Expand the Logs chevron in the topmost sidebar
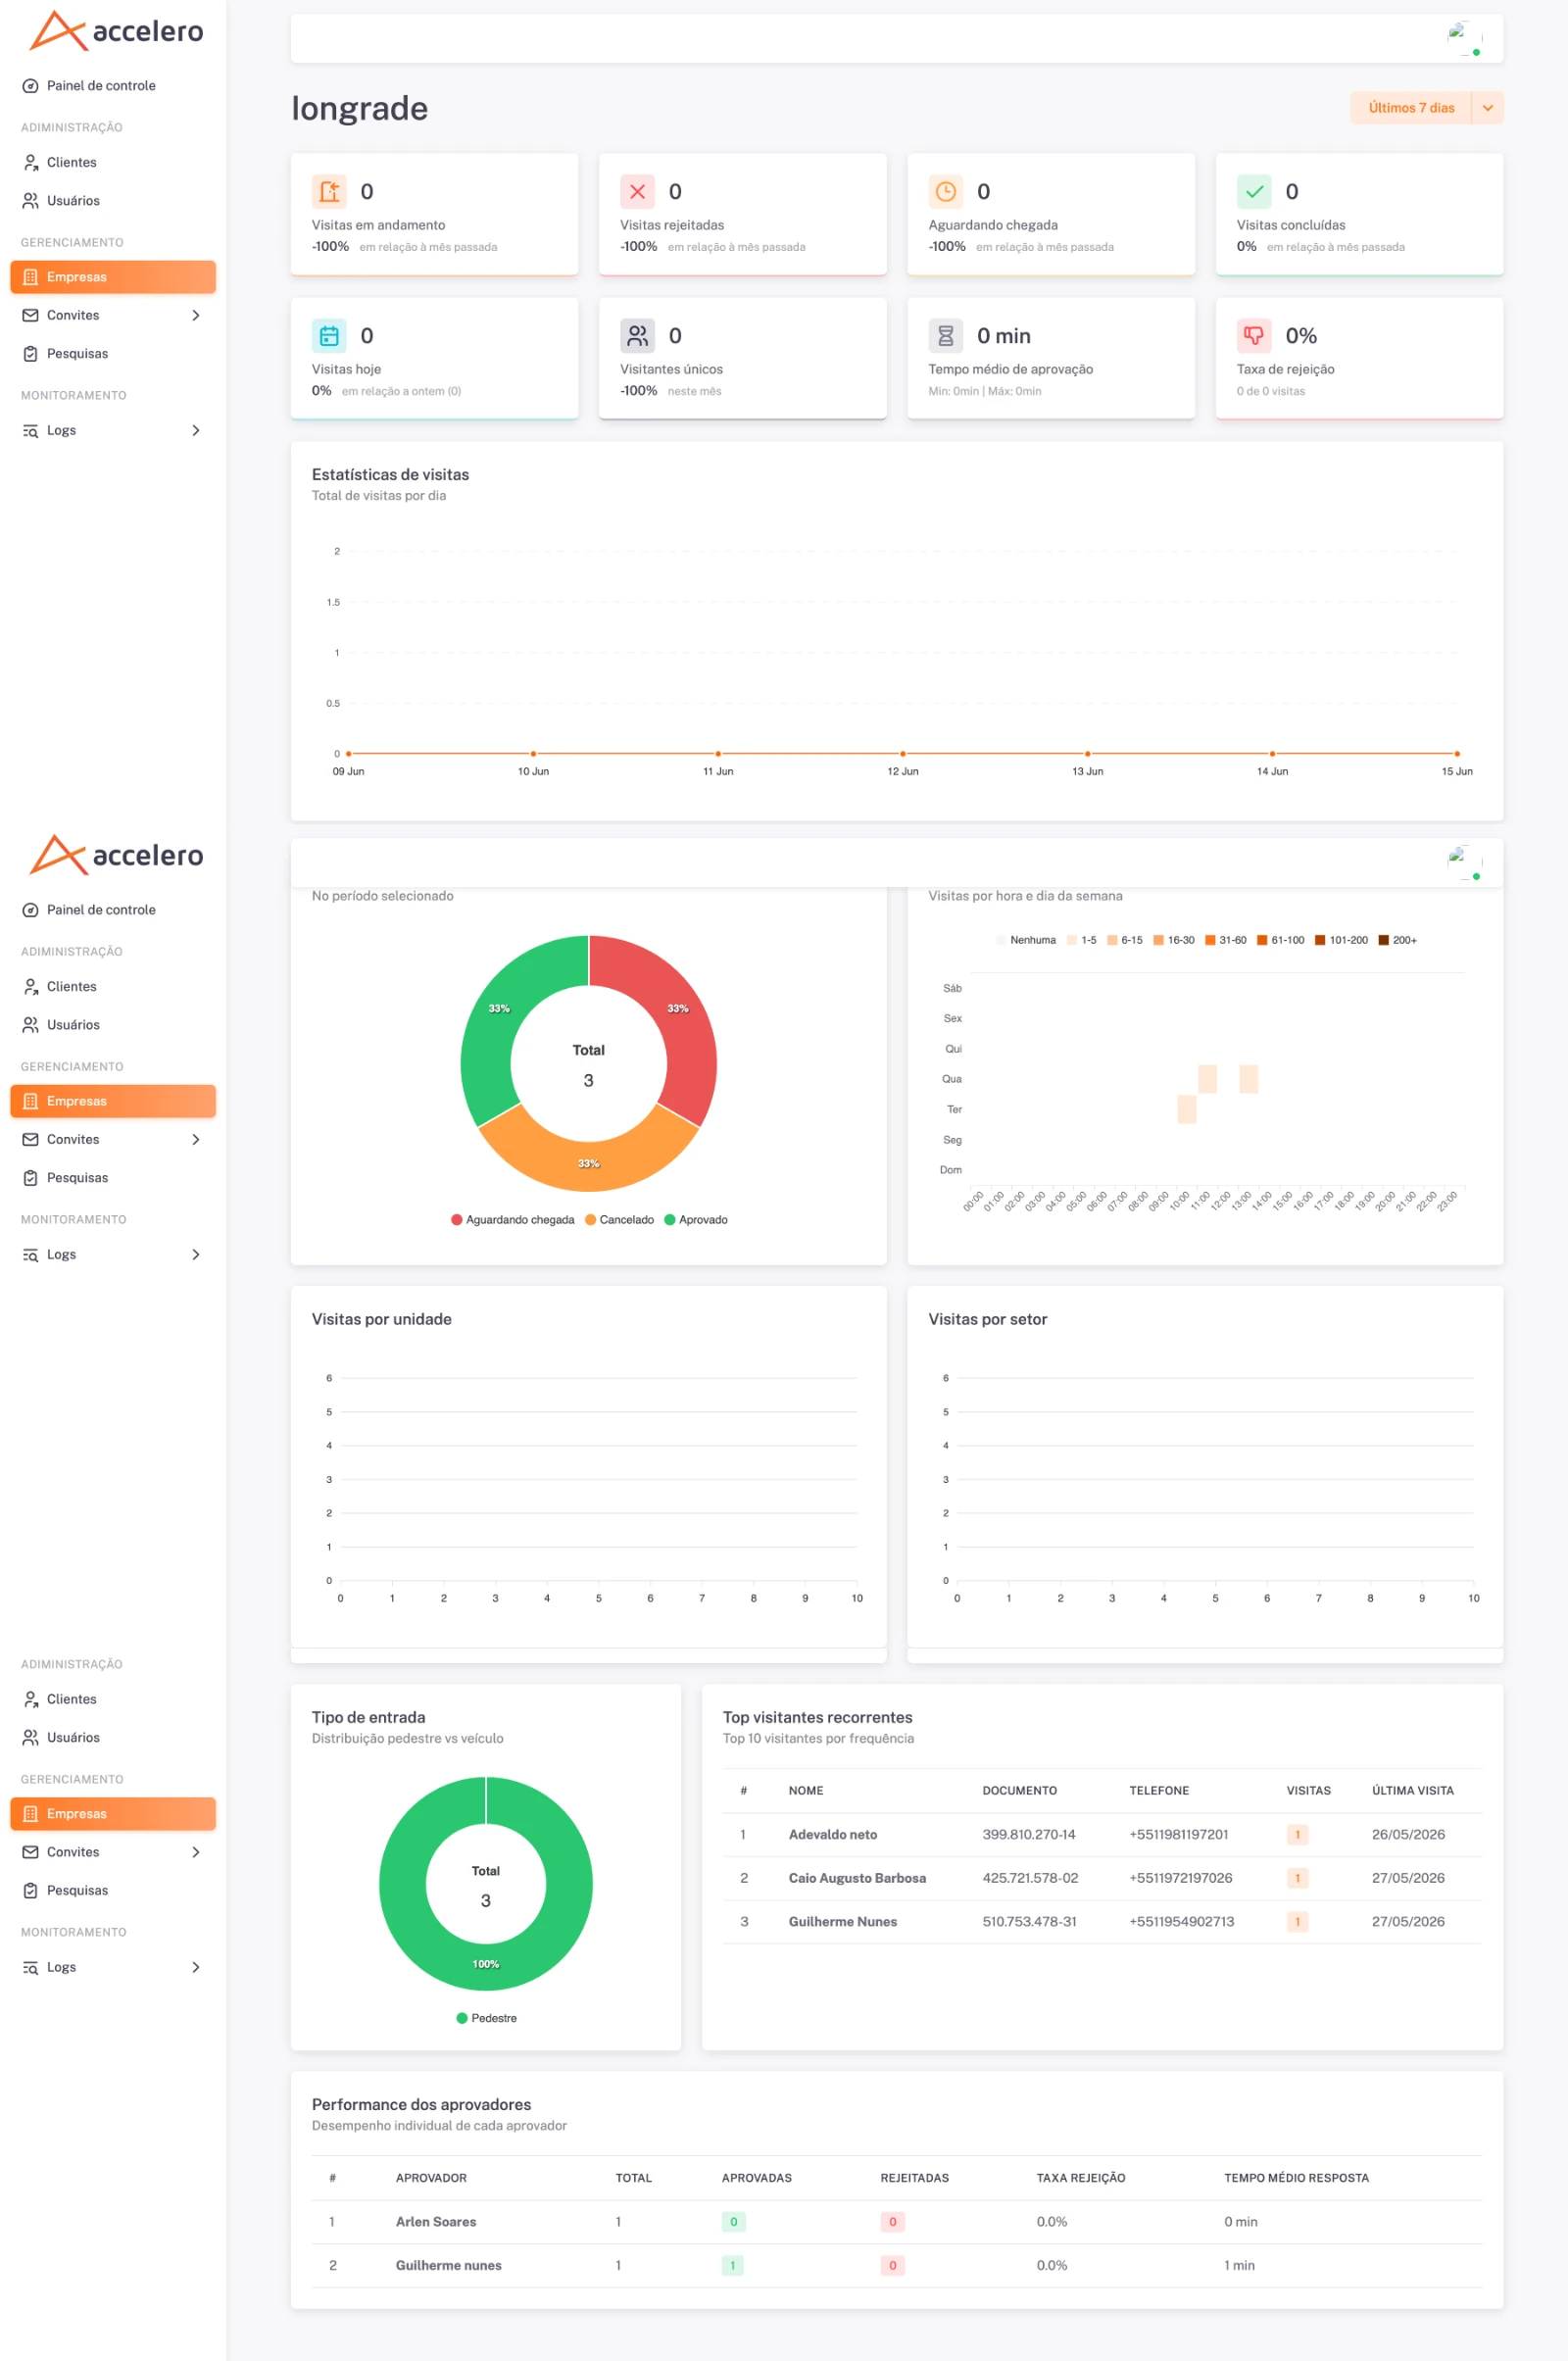This screenshot has width=1568, height=2361. 196,430
